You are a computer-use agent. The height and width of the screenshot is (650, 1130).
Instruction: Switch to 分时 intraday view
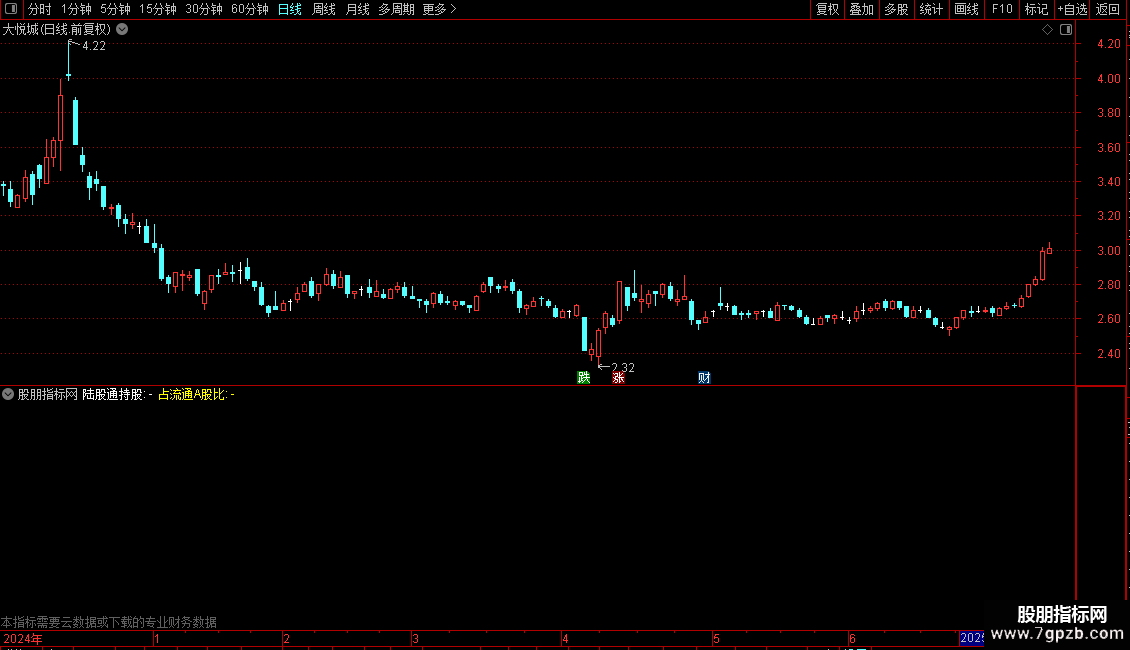point(40,9)
